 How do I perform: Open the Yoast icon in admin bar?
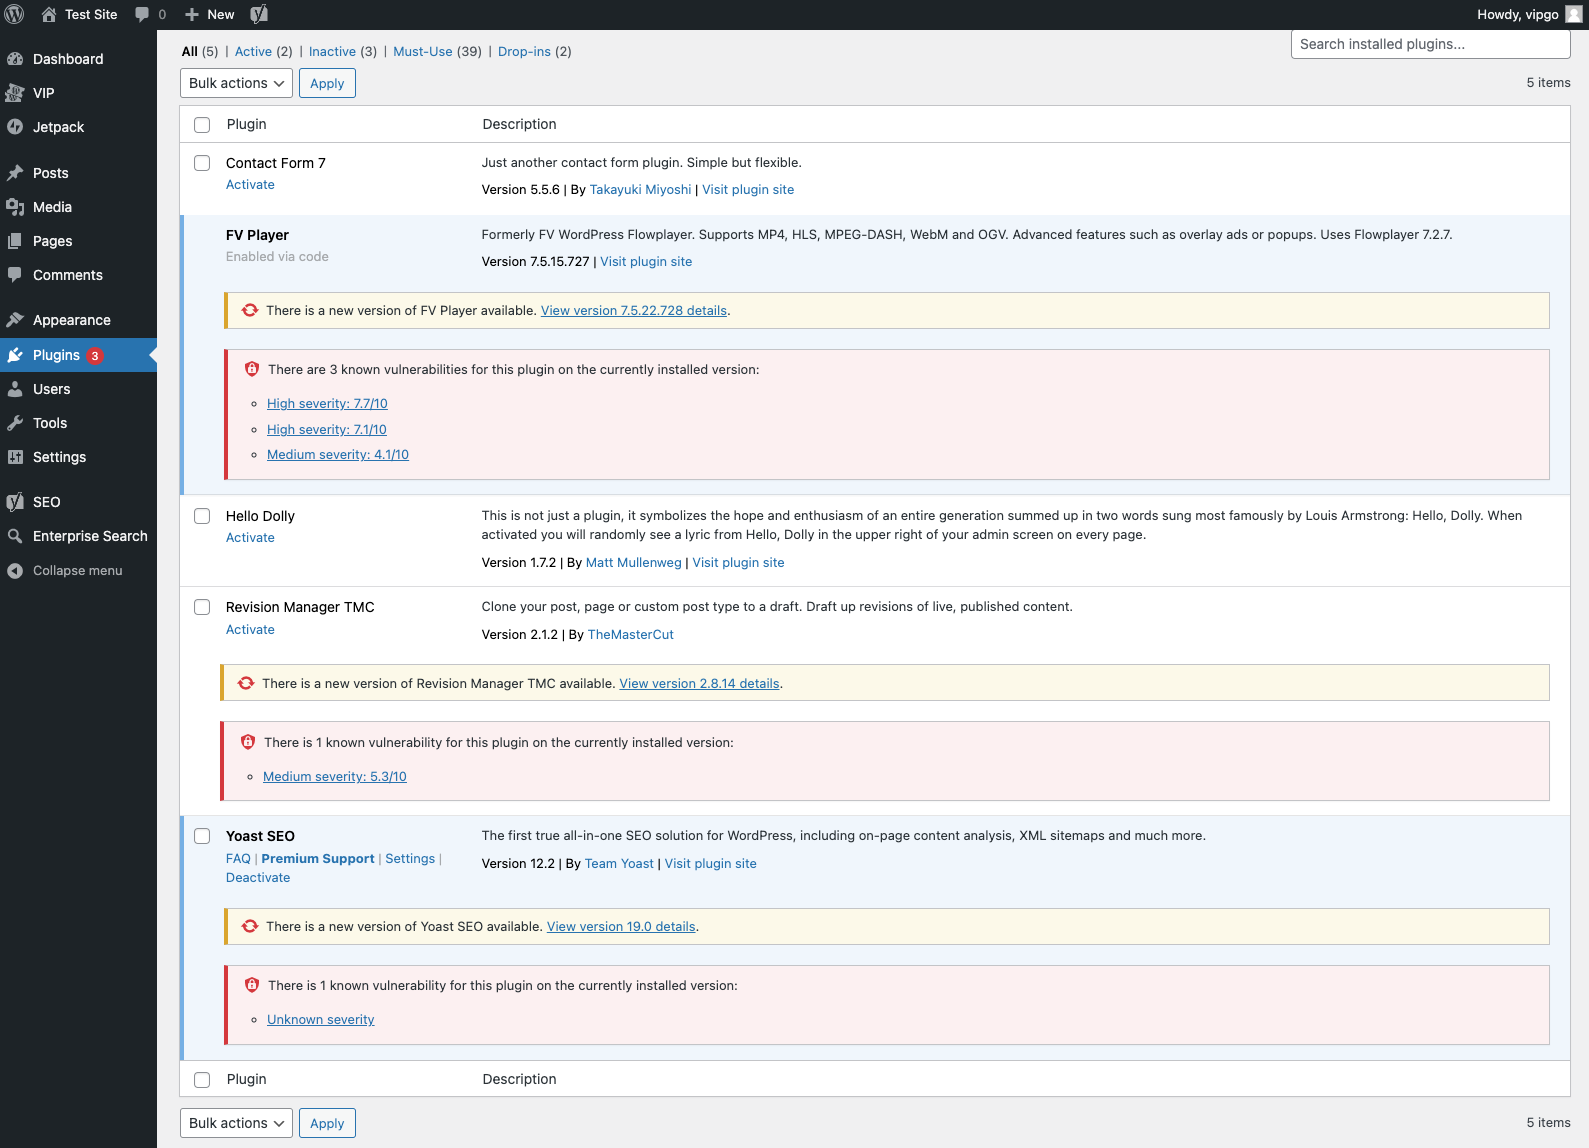tap(259, 14)
